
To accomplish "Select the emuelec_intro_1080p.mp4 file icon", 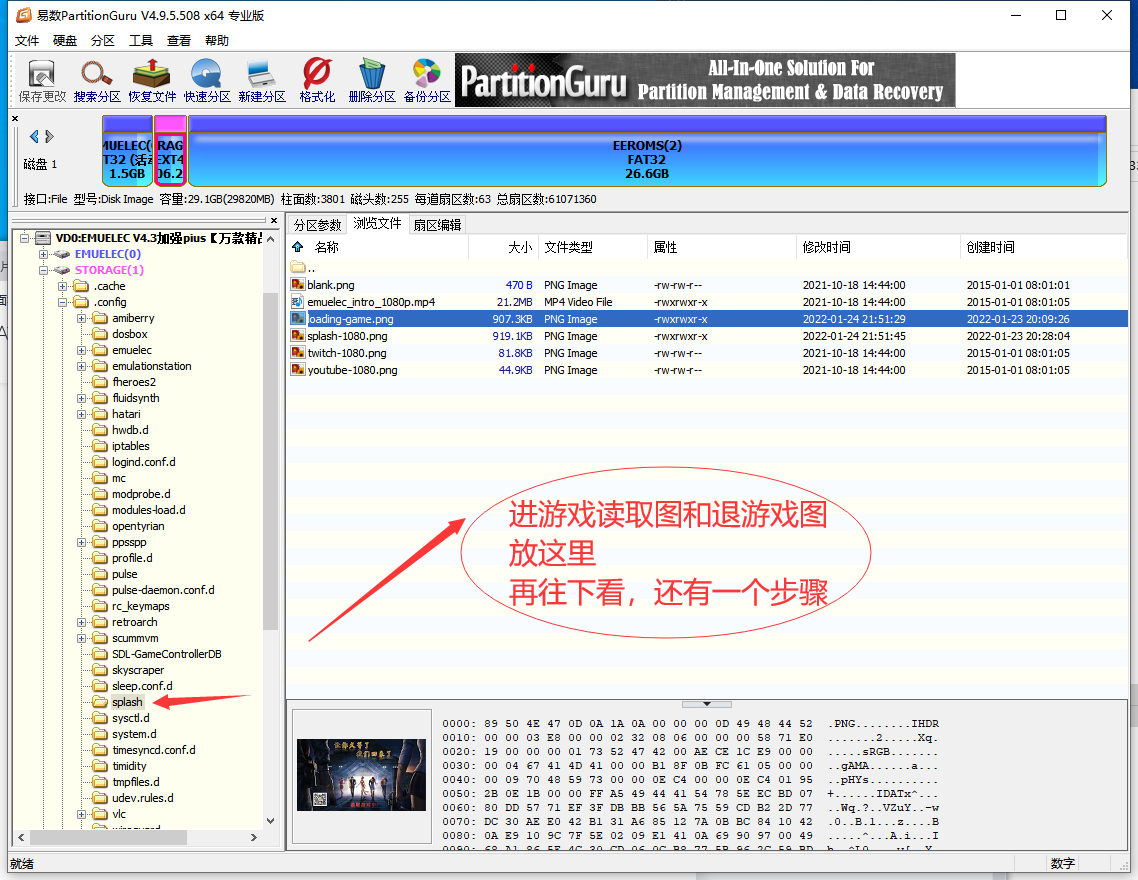I will 298,302.
